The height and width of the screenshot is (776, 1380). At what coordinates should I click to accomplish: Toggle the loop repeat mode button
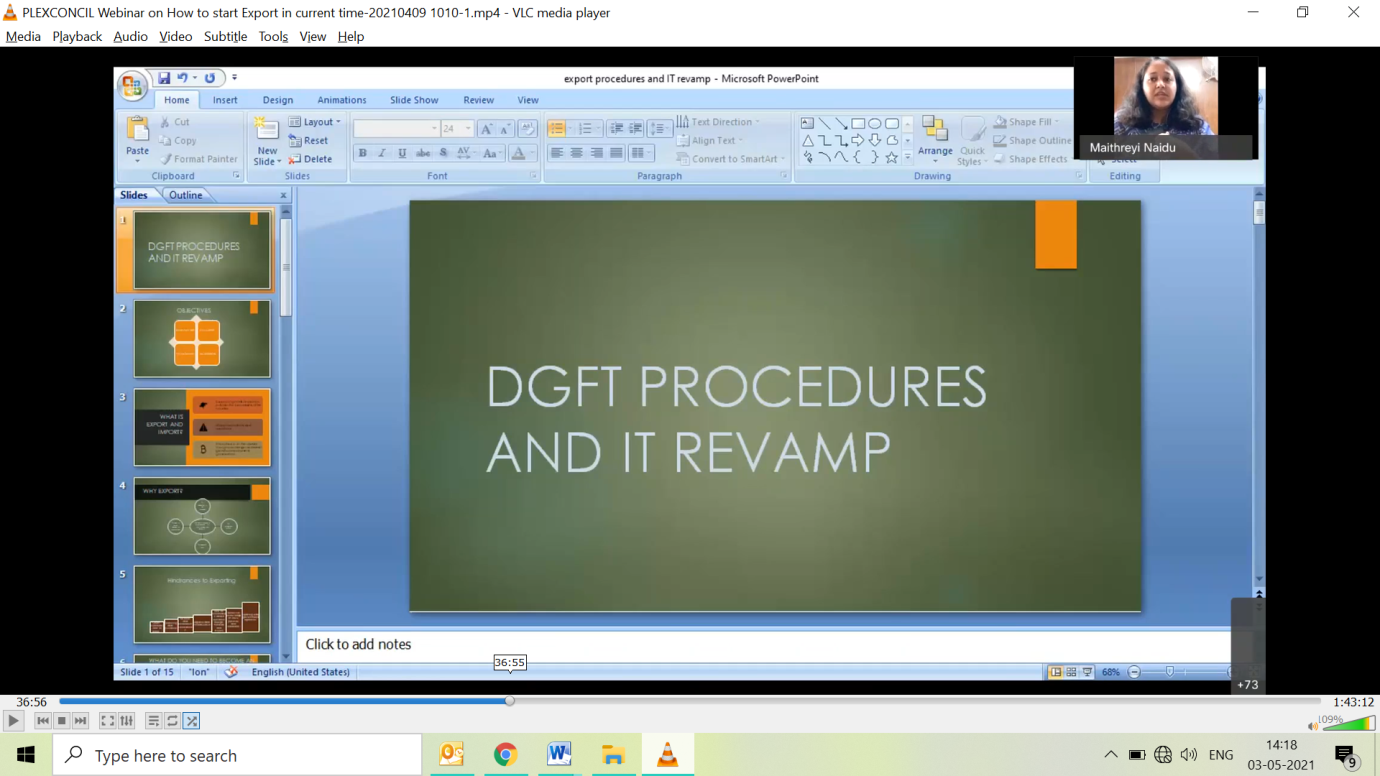(172, 721)
